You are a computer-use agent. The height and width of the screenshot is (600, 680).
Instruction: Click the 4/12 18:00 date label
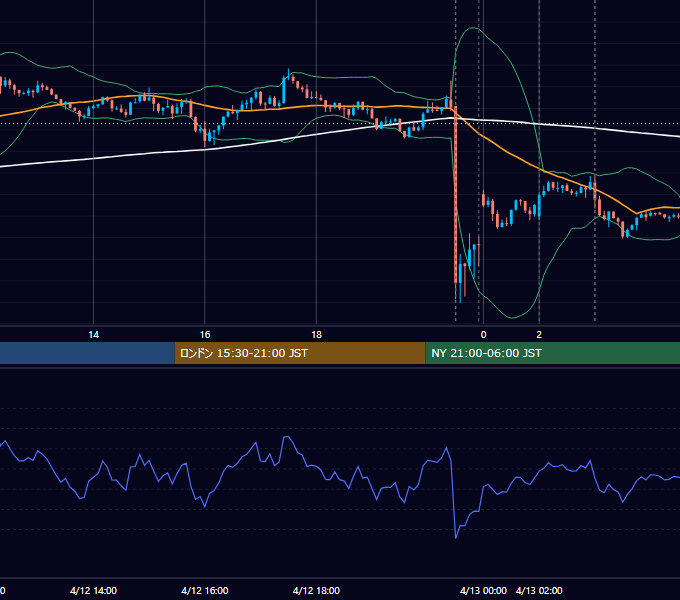click(x=316, y=590)
